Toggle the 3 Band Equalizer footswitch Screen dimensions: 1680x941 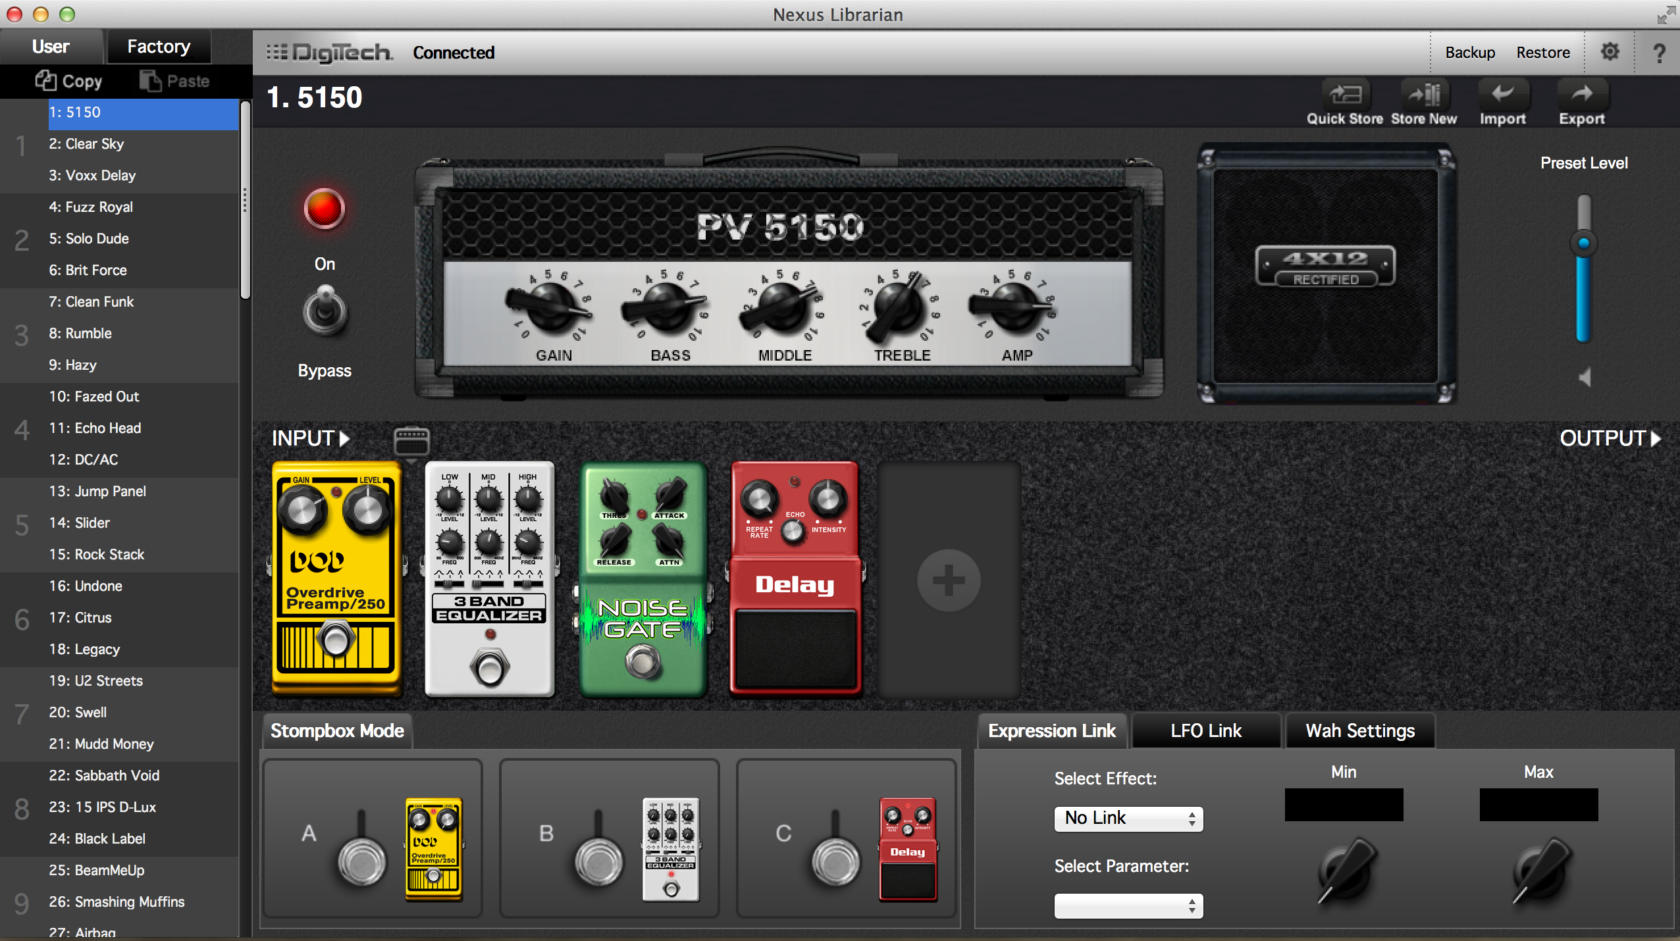point(490,668)
